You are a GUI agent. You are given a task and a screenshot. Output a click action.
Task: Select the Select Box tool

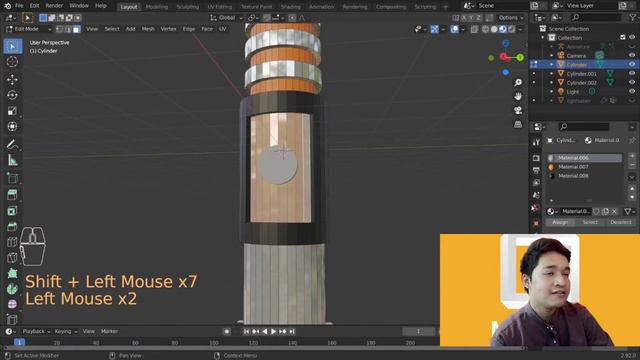[x=12, y=46]
